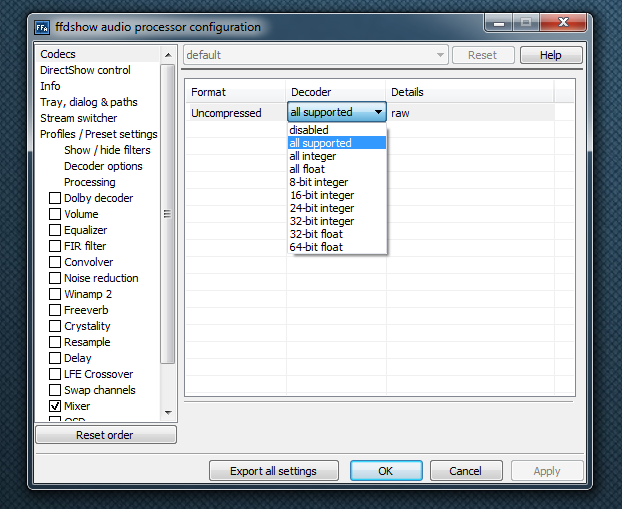
Task: Click Export all settings button
Action: coord(274,471)
